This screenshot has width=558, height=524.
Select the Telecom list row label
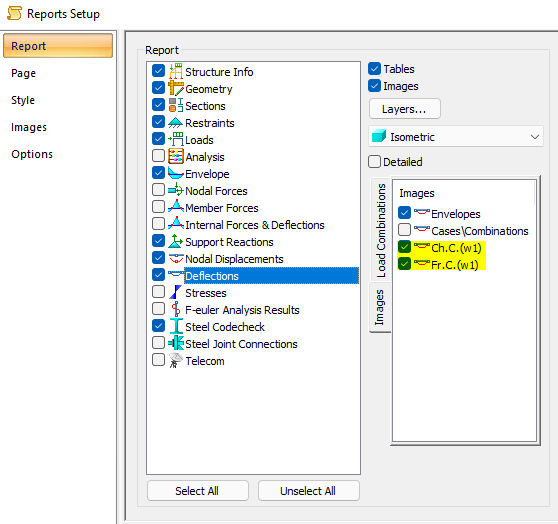click(205, 361)
